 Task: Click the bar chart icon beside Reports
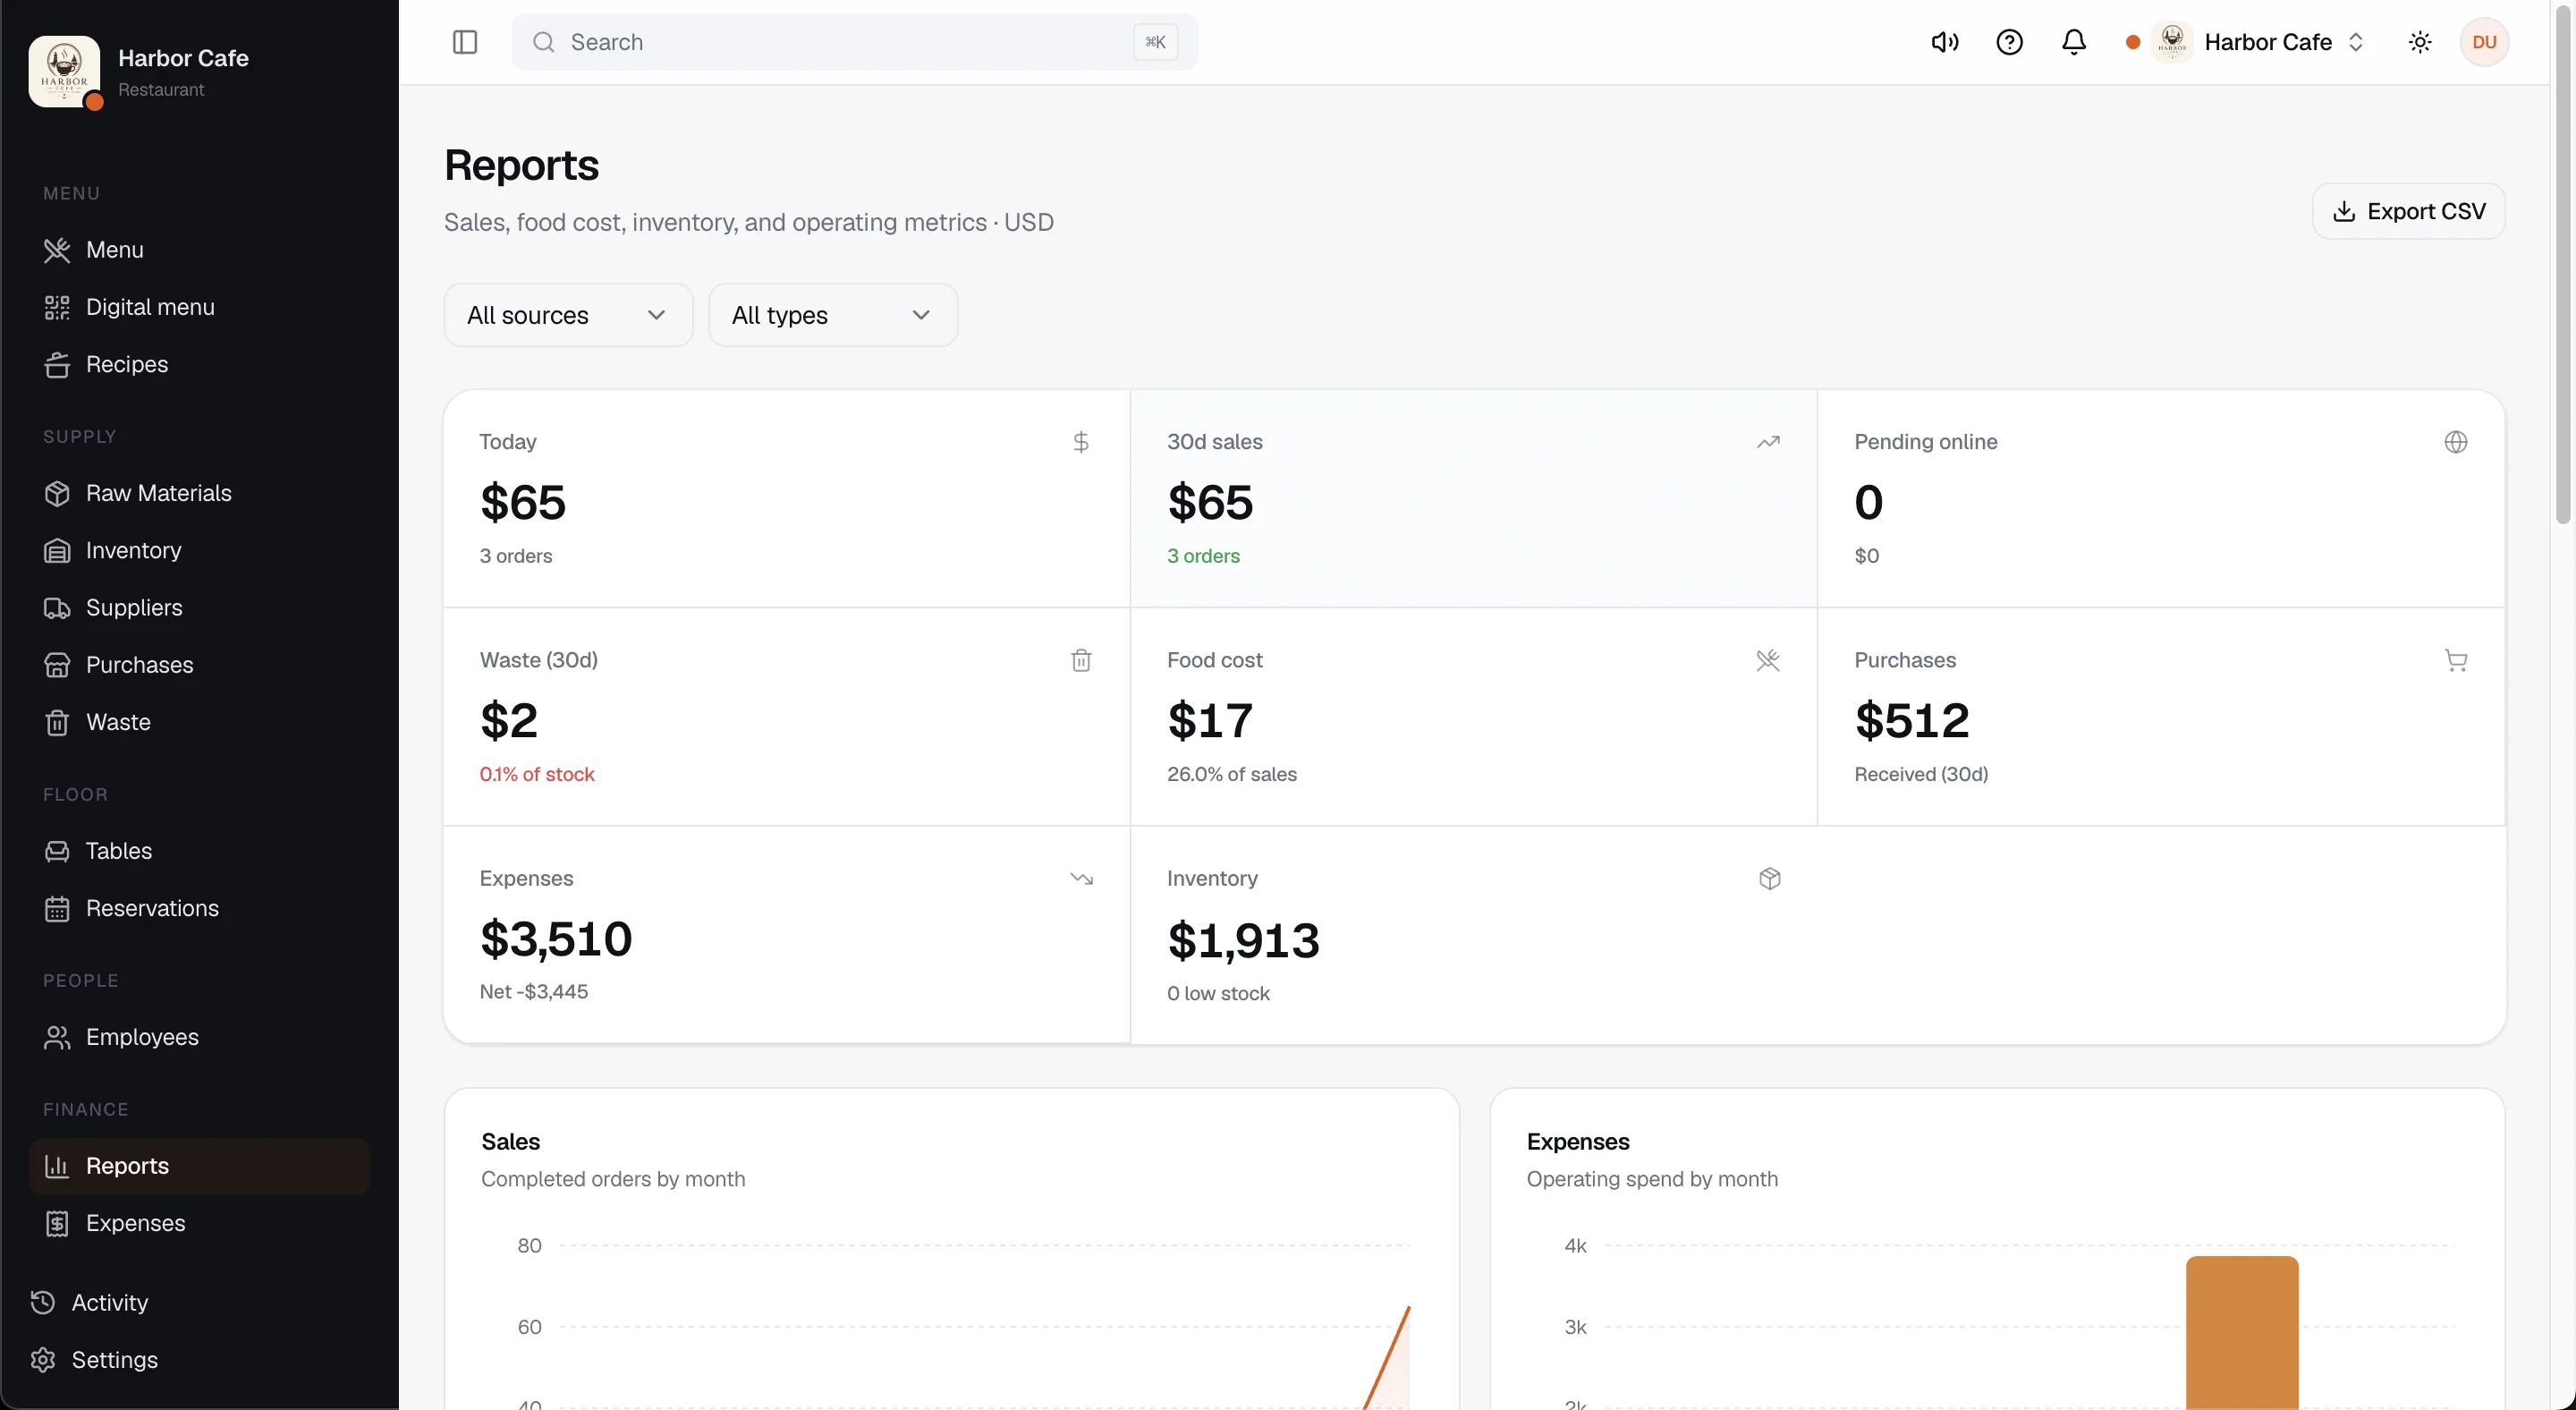pyautogui.click(x=57, y=1166)
